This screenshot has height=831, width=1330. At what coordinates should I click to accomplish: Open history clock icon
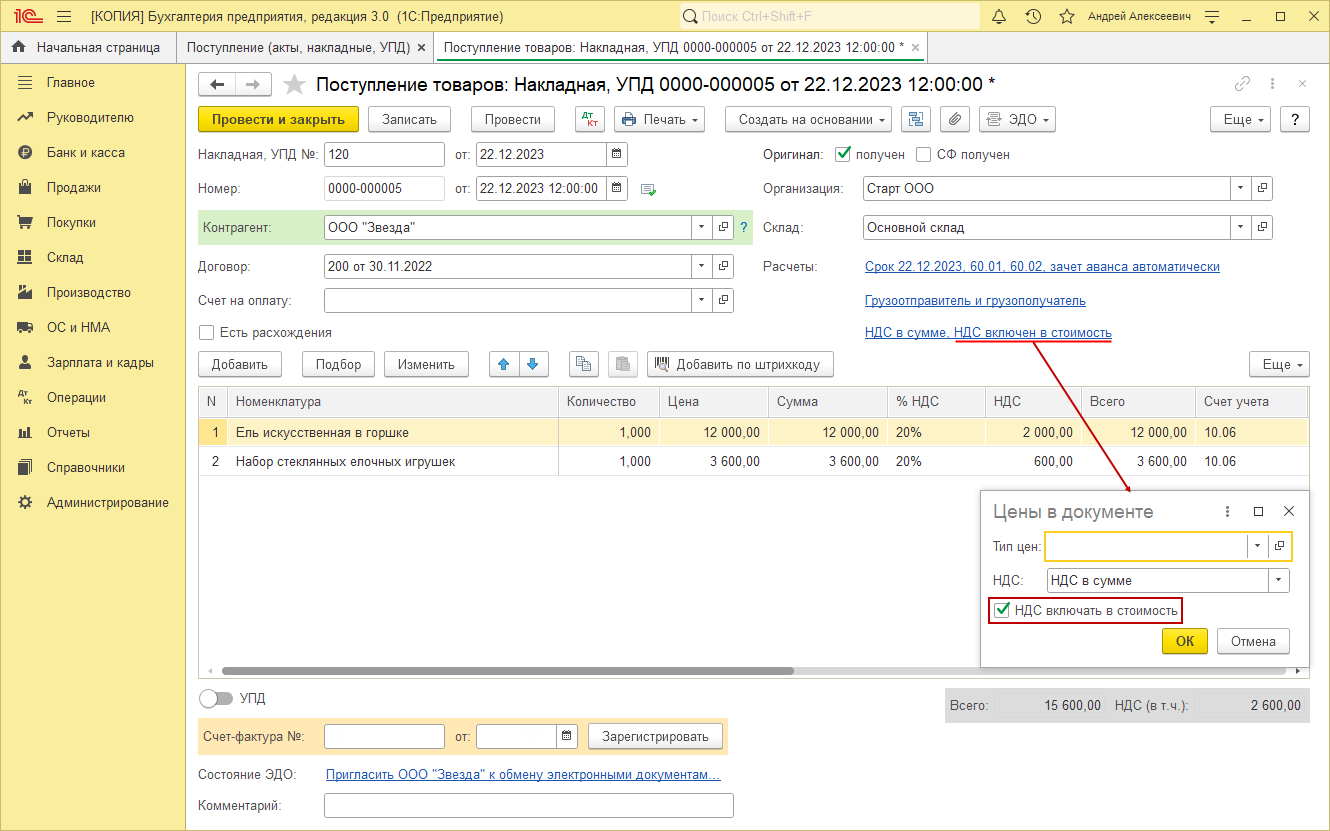point(1033,16)
